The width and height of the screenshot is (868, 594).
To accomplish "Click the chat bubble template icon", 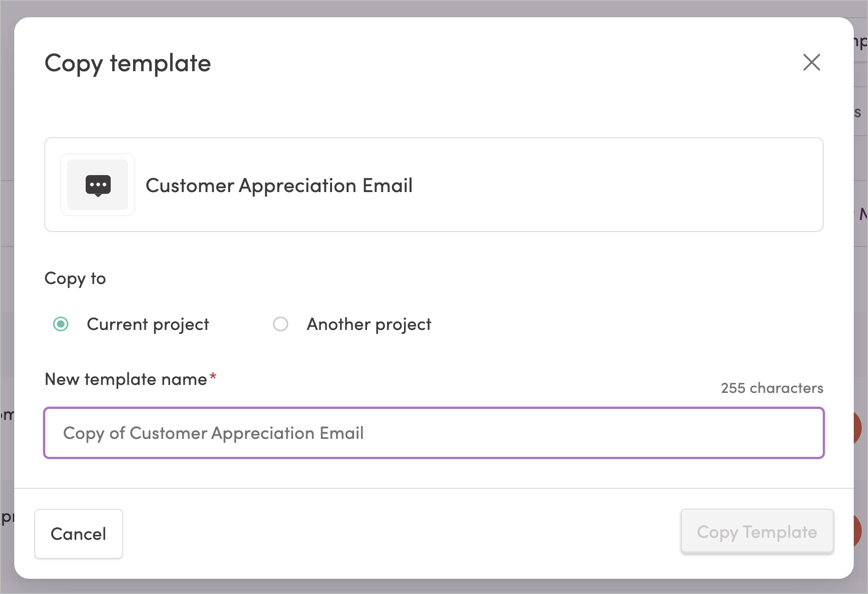I will coord(98,185).
